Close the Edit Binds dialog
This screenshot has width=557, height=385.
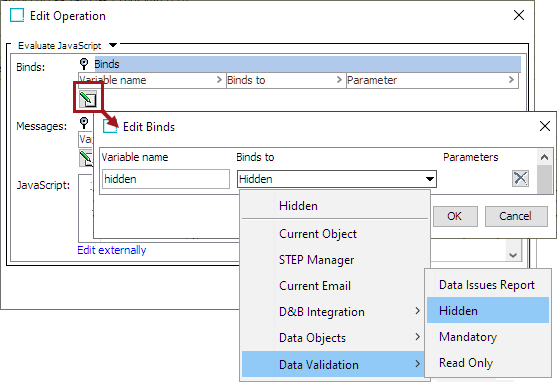point(545,126)
